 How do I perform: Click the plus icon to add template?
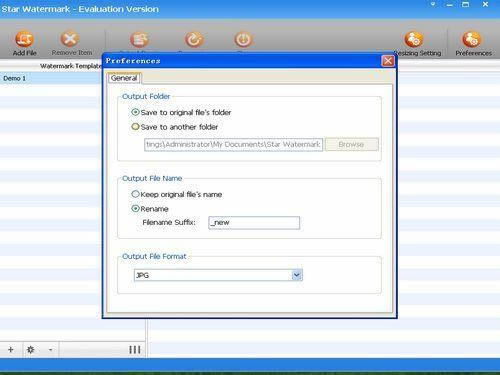pyautogui.click(x=11, y=349)
